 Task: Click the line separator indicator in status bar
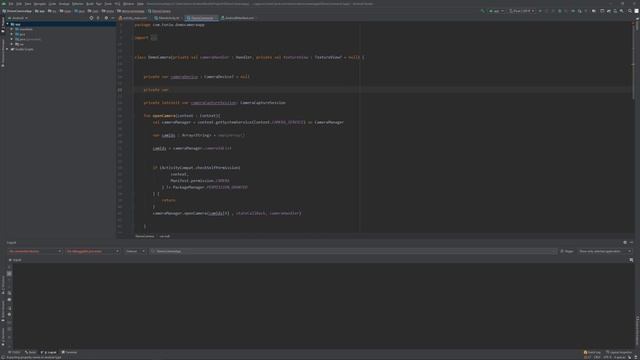click(597, 357)
